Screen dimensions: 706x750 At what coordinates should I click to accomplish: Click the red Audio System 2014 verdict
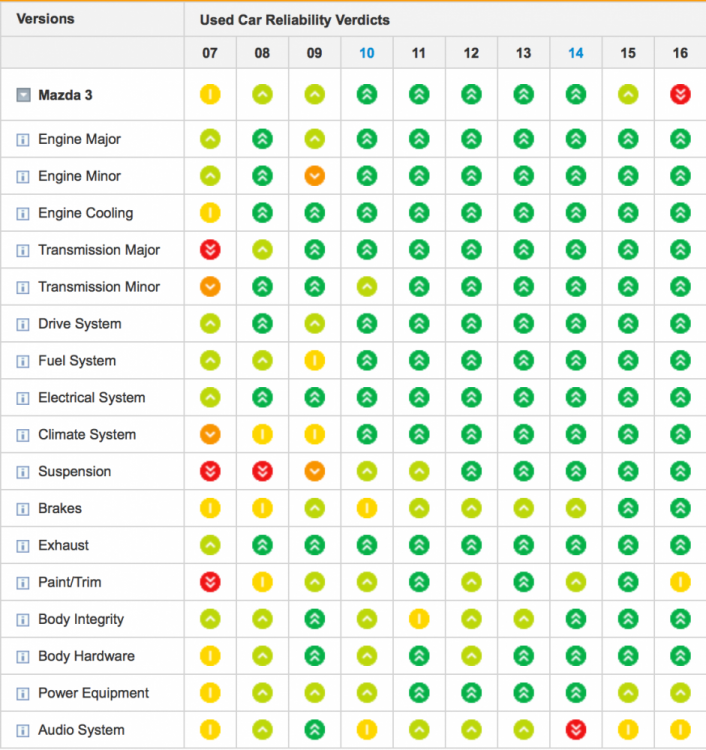point(575,730)
